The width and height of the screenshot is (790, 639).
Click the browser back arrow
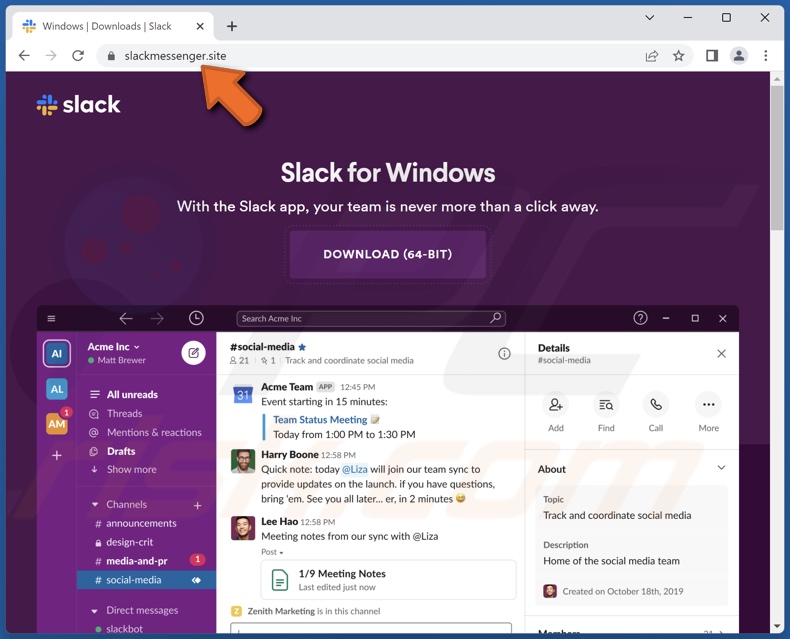24,55
